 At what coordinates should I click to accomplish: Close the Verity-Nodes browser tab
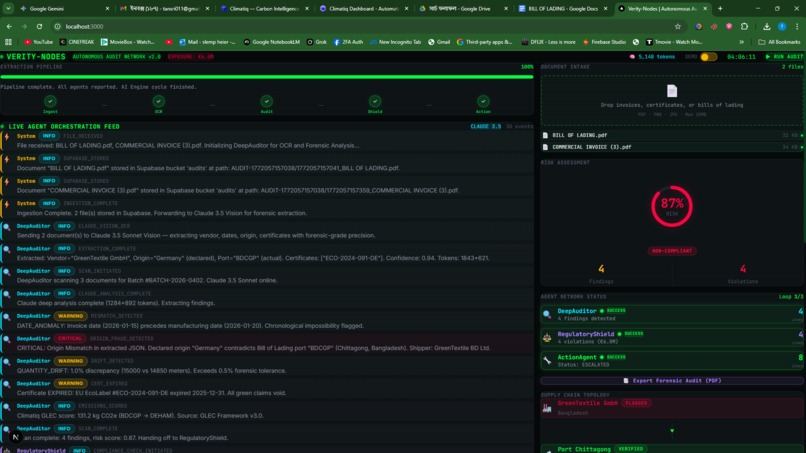[x=705, y=8]
